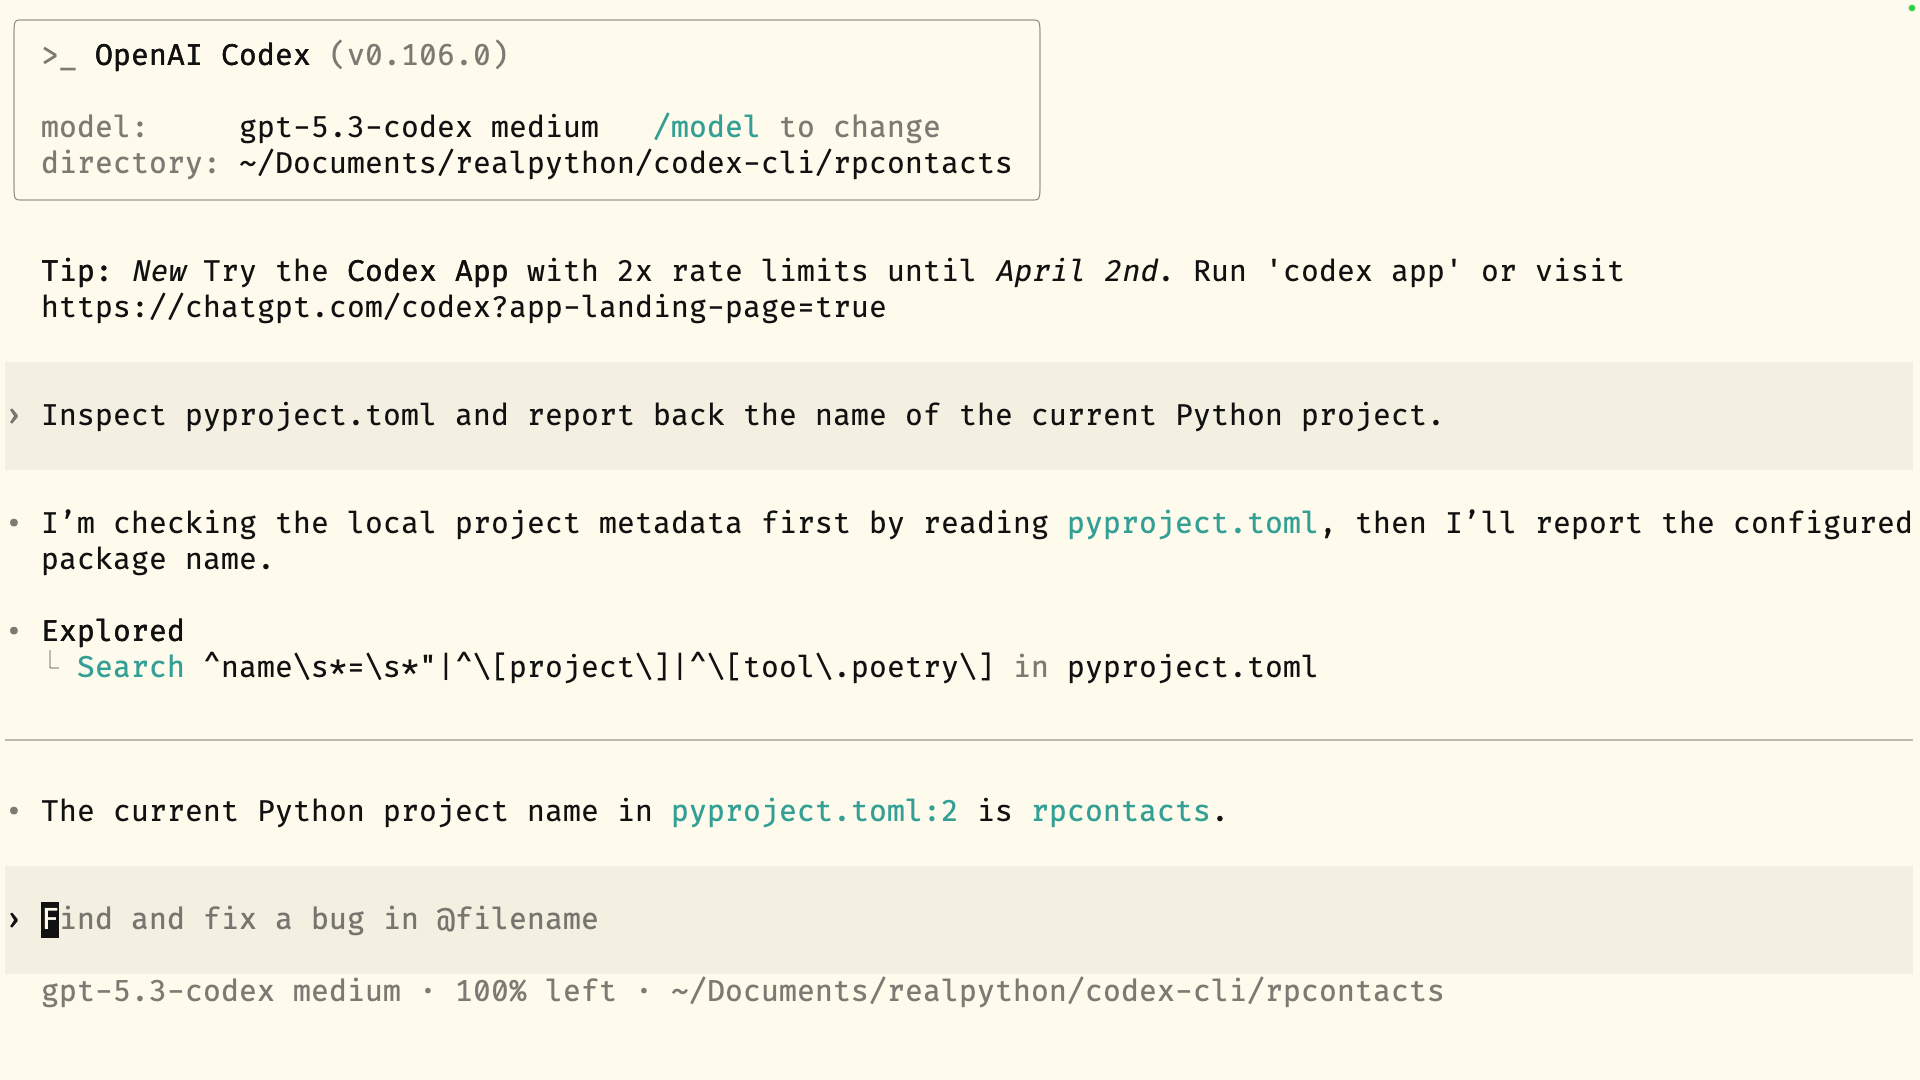Click the OpenAI Codex version text v0.106.0
This screenshot has height=1080, width=1920.
click(x=419, y=56)
